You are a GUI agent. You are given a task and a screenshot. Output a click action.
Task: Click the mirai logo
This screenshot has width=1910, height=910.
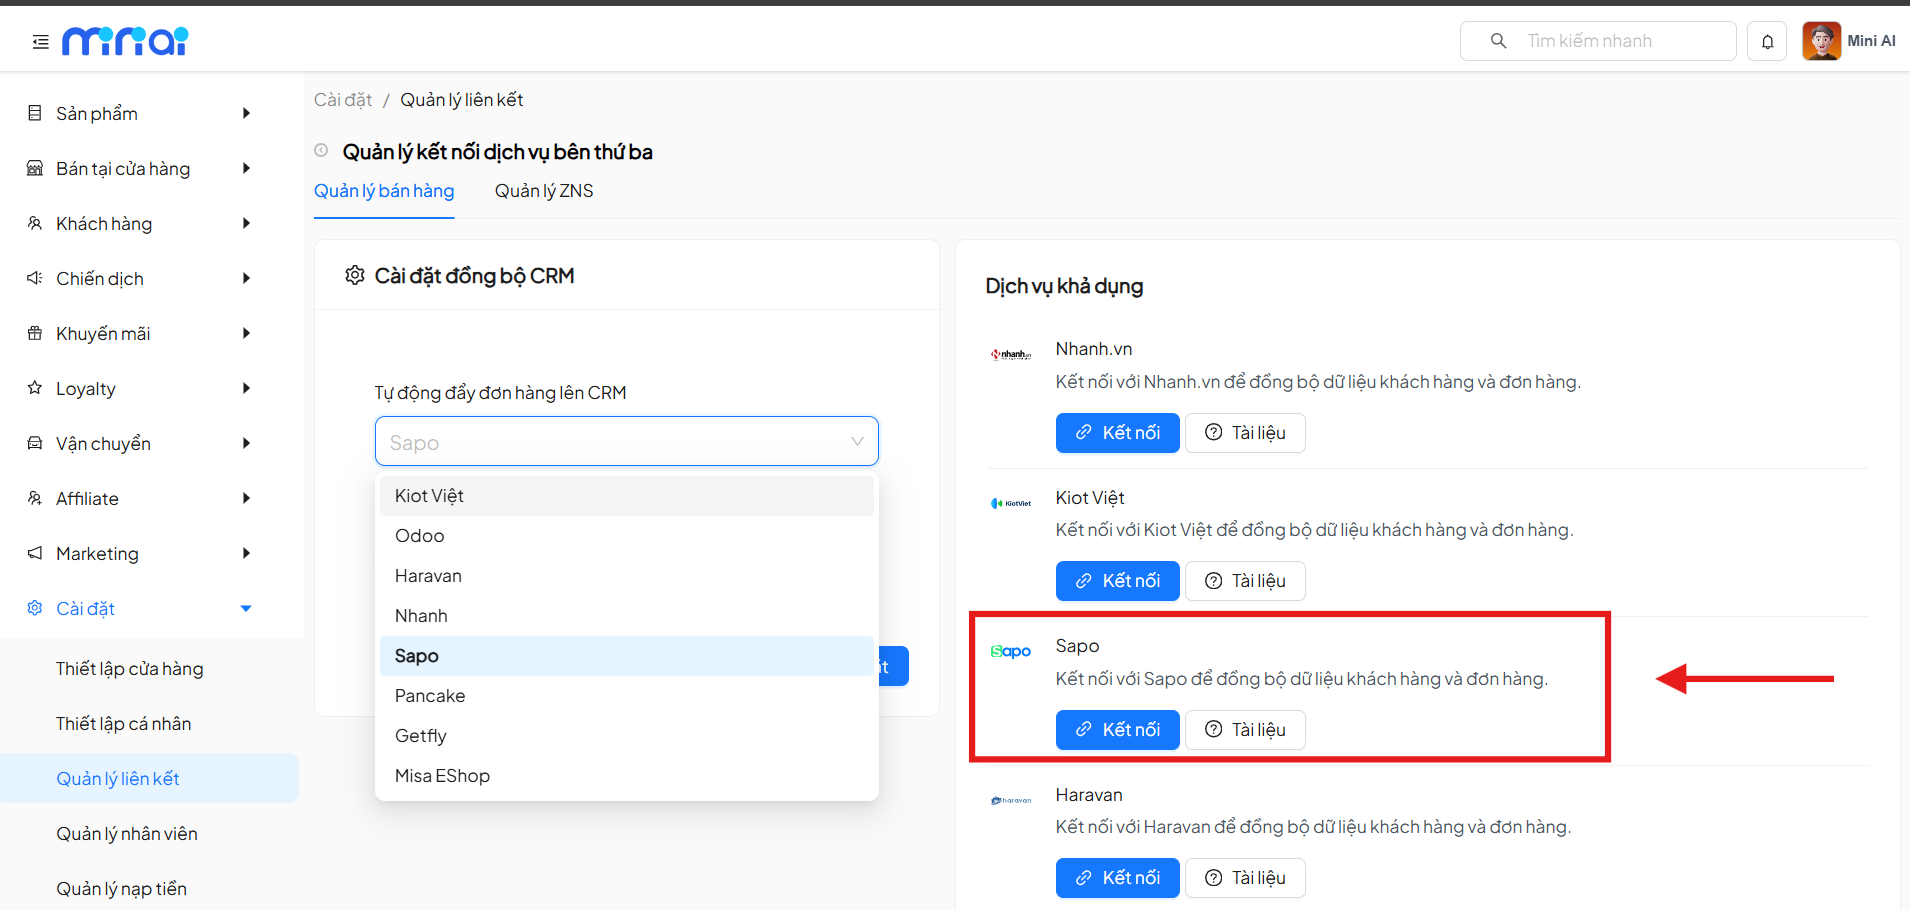(124, 41)
